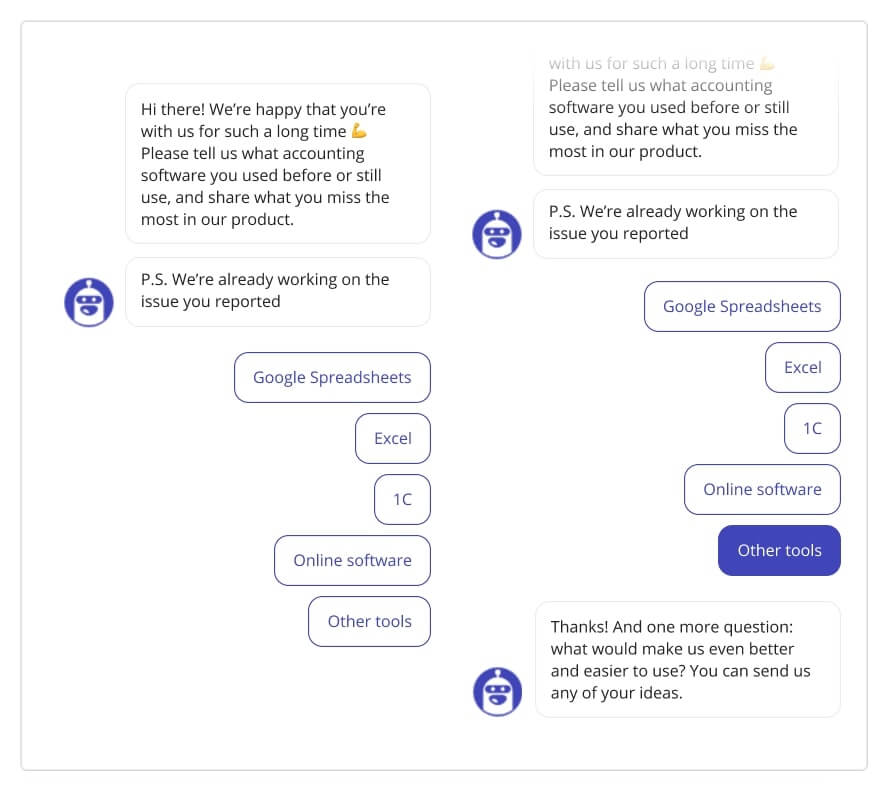Select Google Spreadsheets in left chat
The image size is (885, 788).
pyautogui.click(x=332, y=378)
